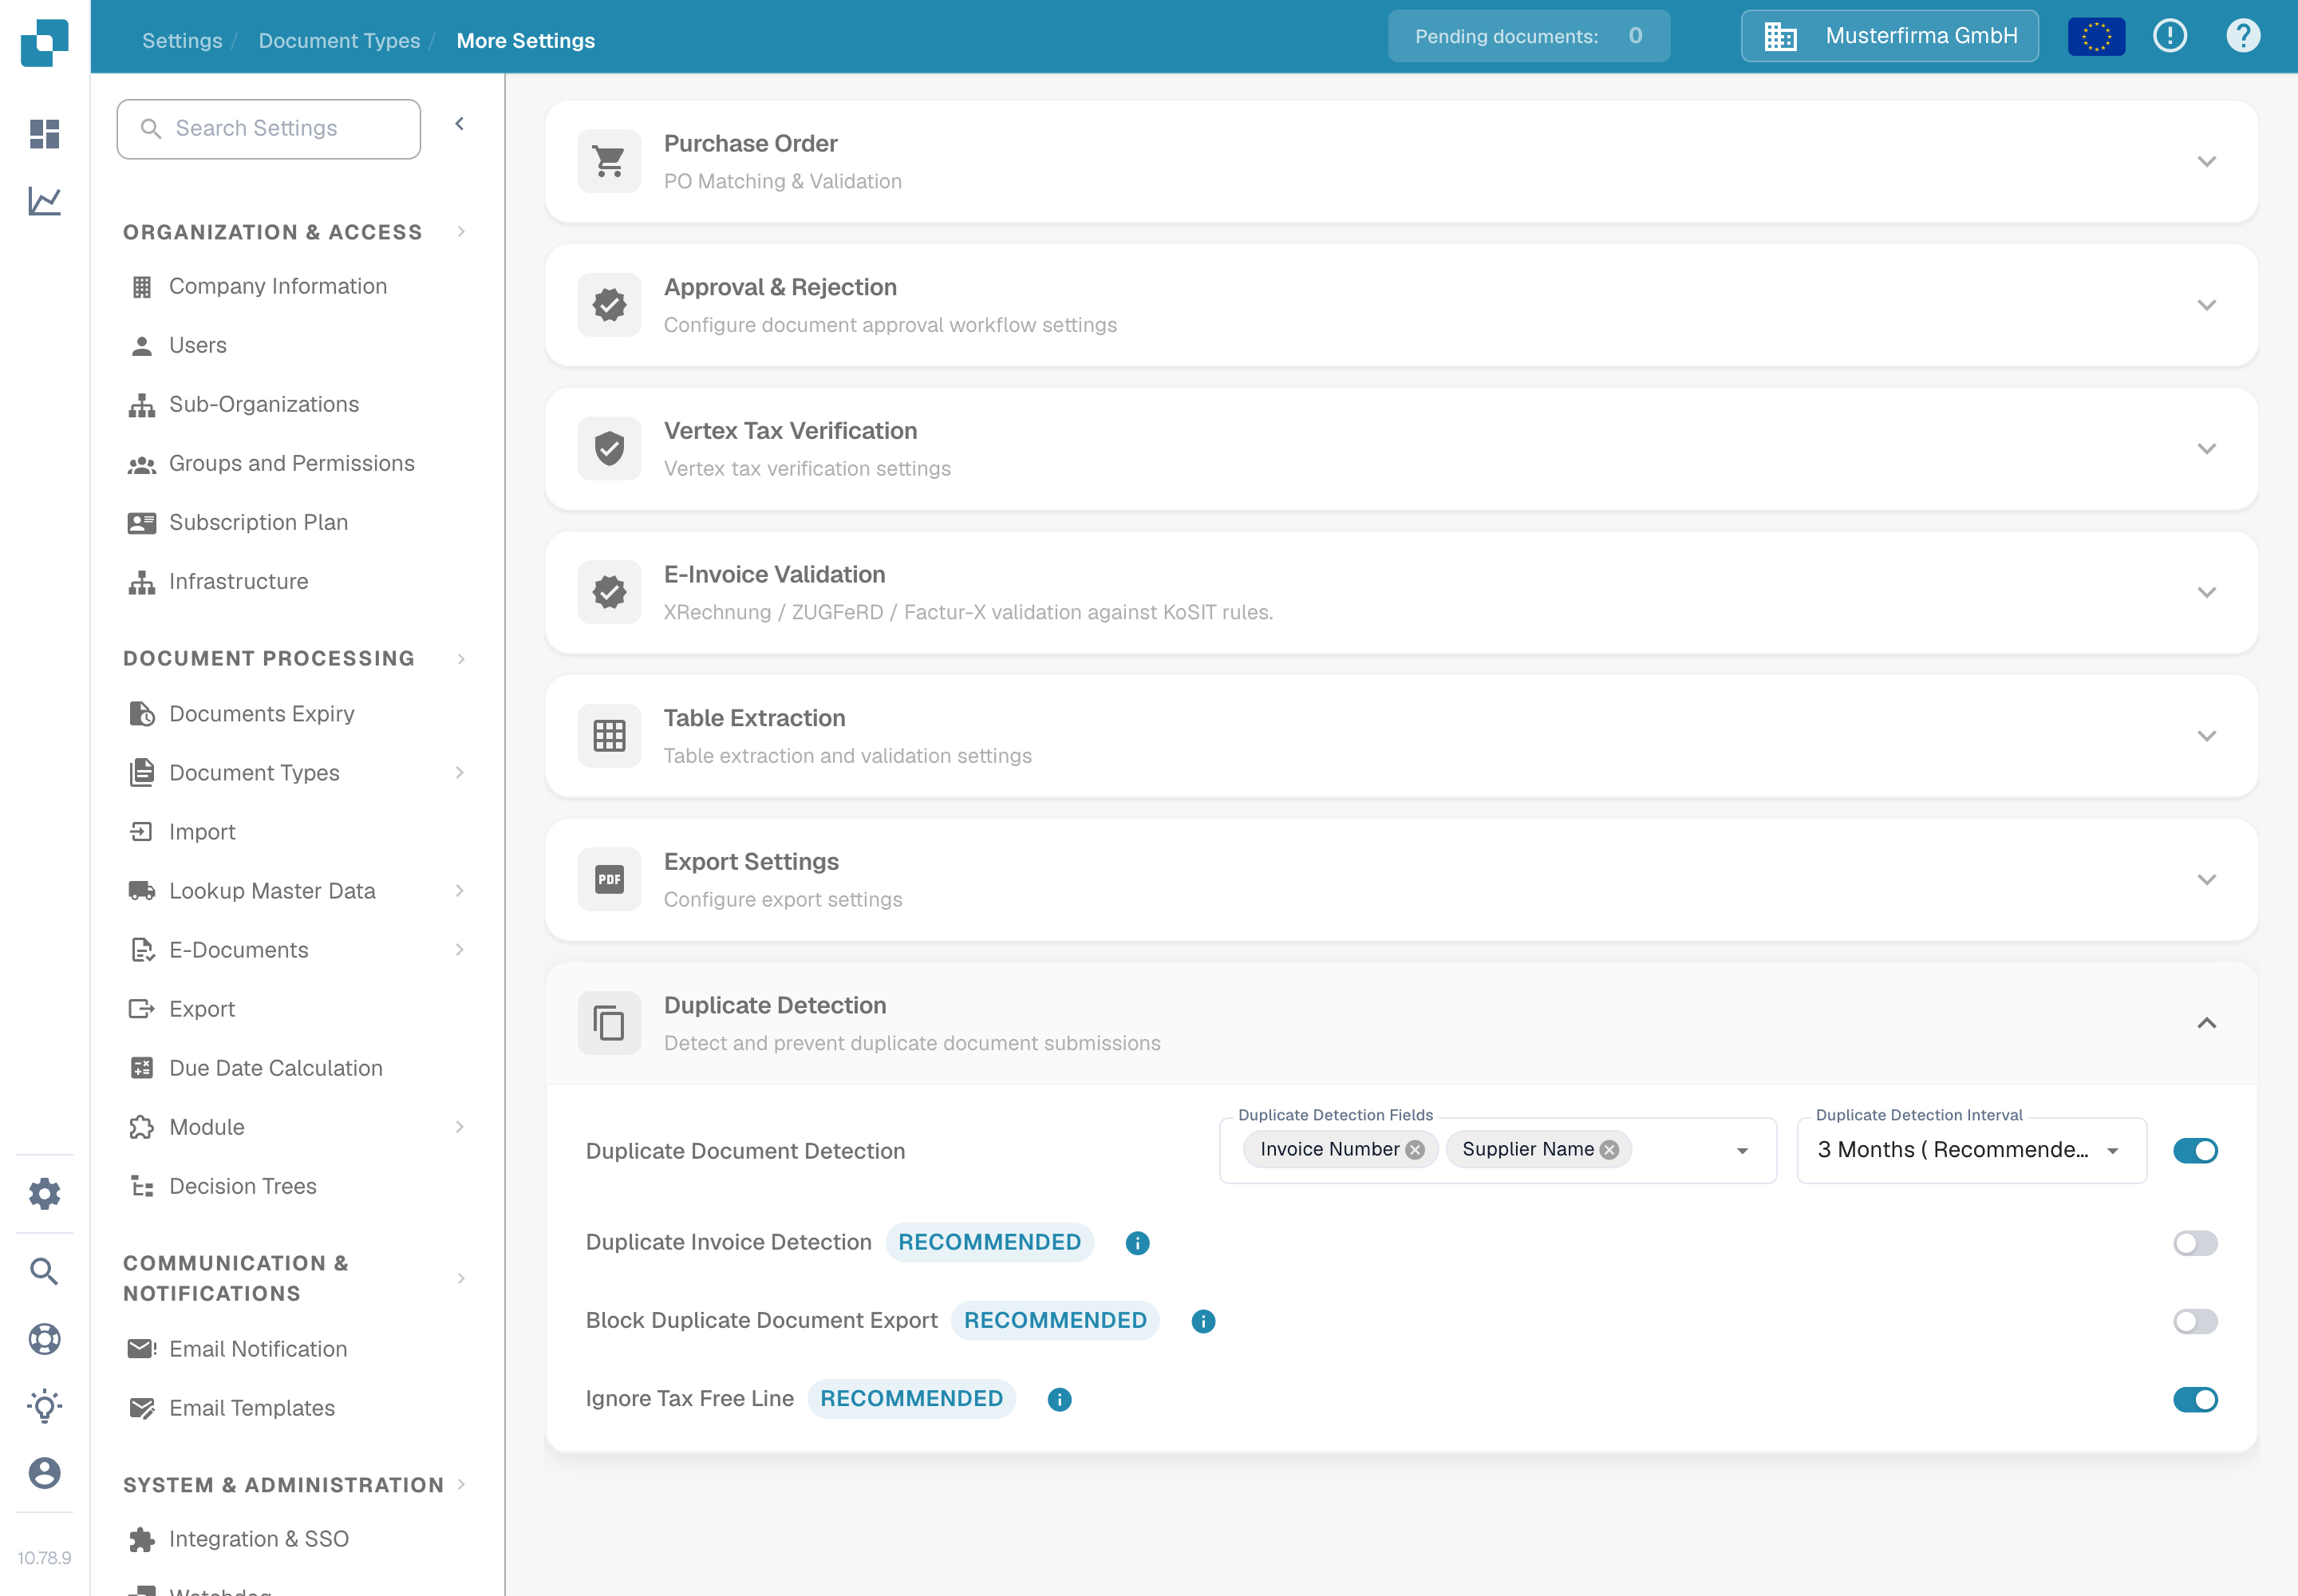Viewport: 2298px width, 1596px height.
Task: Collapse the Duplicate Detection section
Action: click(x=2206, y=1023)
